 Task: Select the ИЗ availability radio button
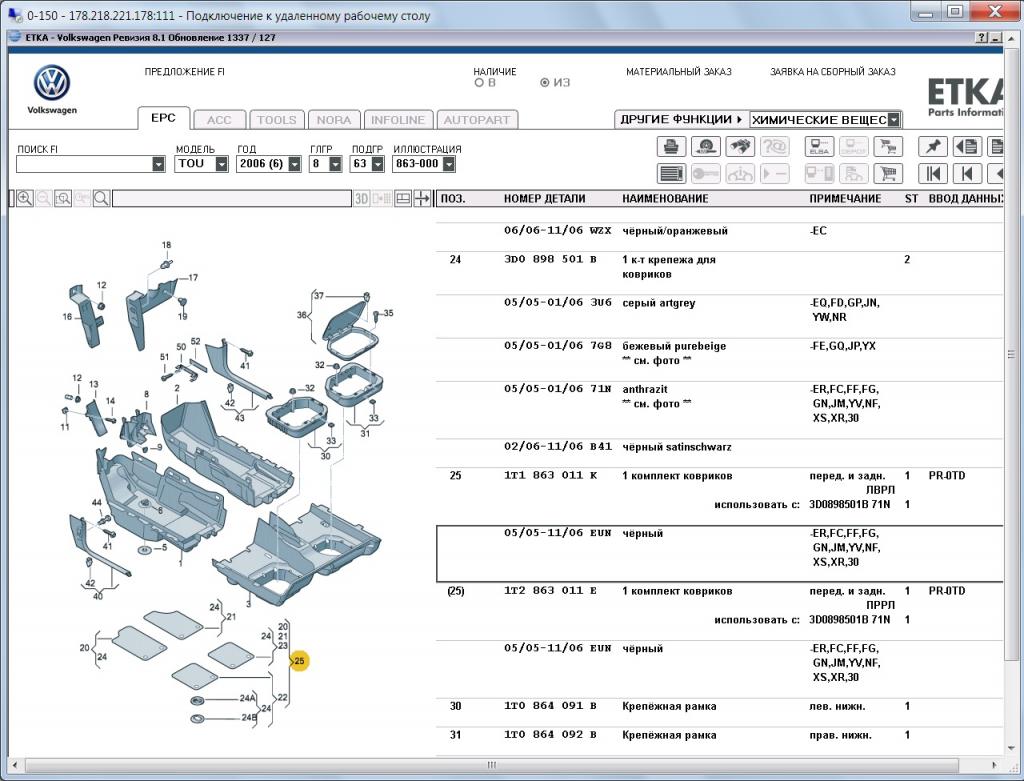tap(545, 83)
